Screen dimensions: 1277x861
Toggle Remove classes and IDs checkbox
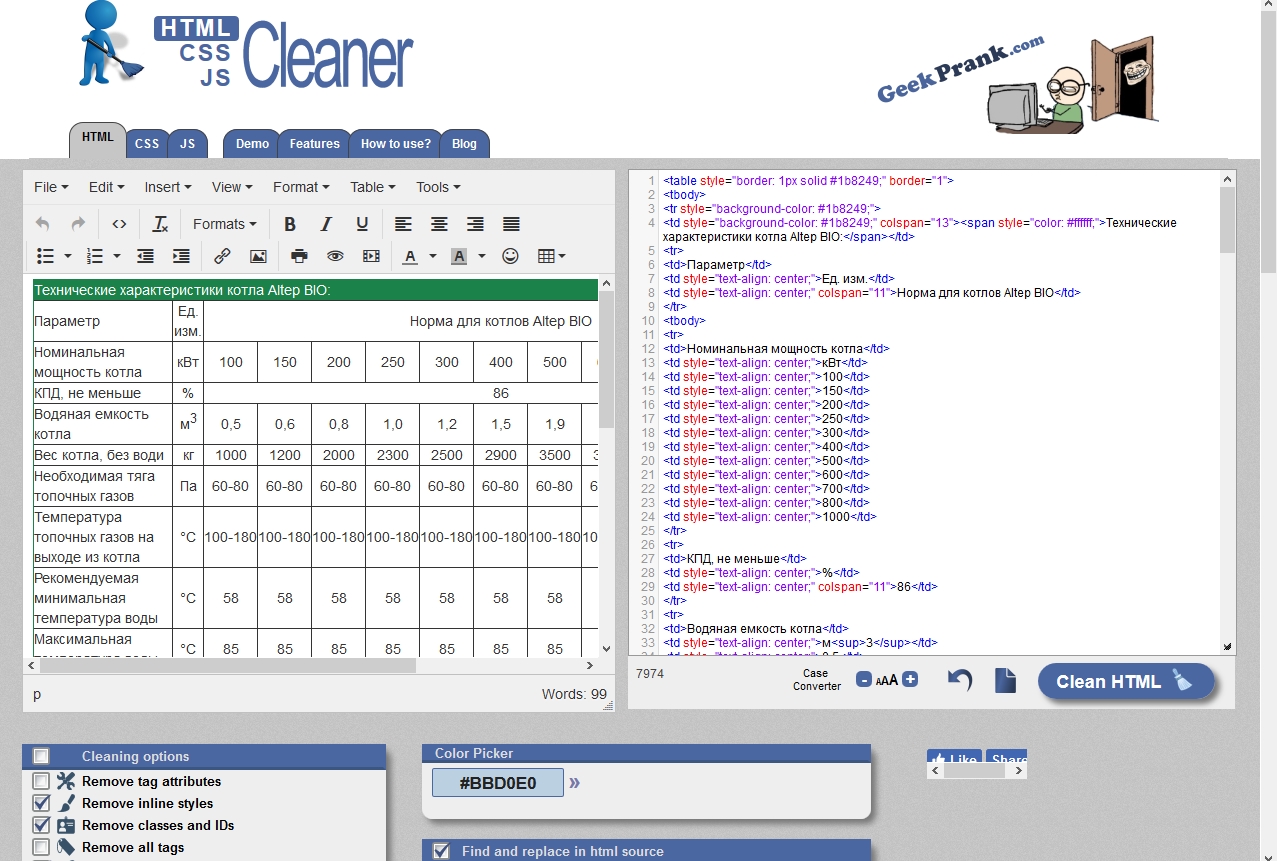41,825
